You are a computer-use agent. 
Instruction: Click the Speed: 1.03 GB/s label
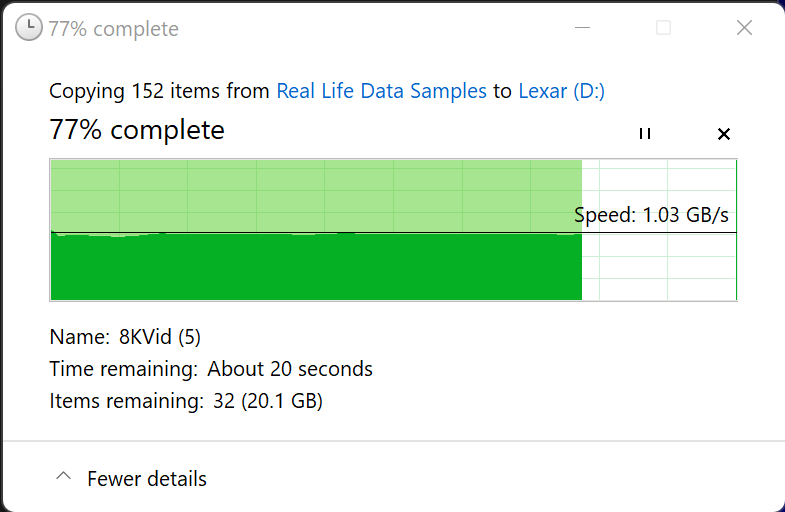click(651, 215)
